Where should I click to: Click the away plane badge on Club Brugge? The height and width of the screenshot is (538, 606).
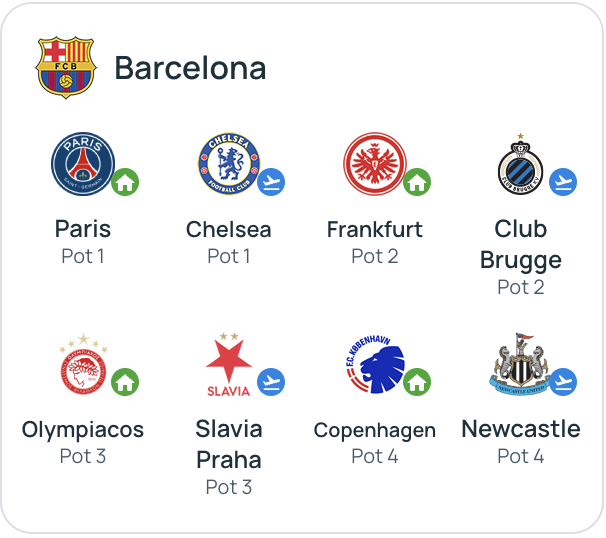563,182
